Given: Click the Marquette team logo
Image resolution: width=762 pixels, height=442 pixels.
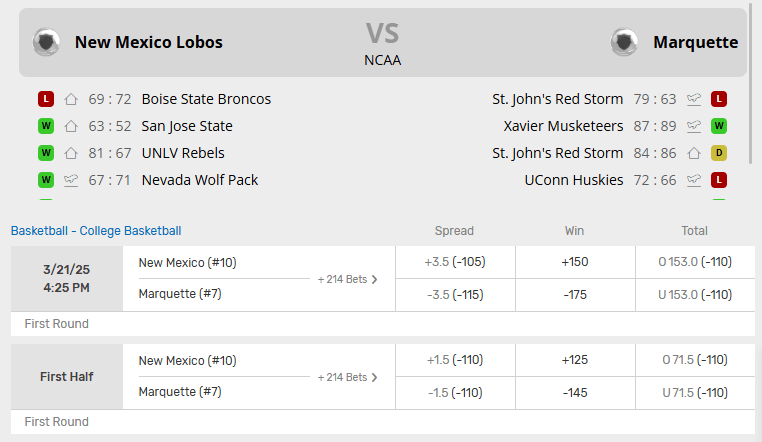Looking at the screenshot, I should click(x=624, y=42).
